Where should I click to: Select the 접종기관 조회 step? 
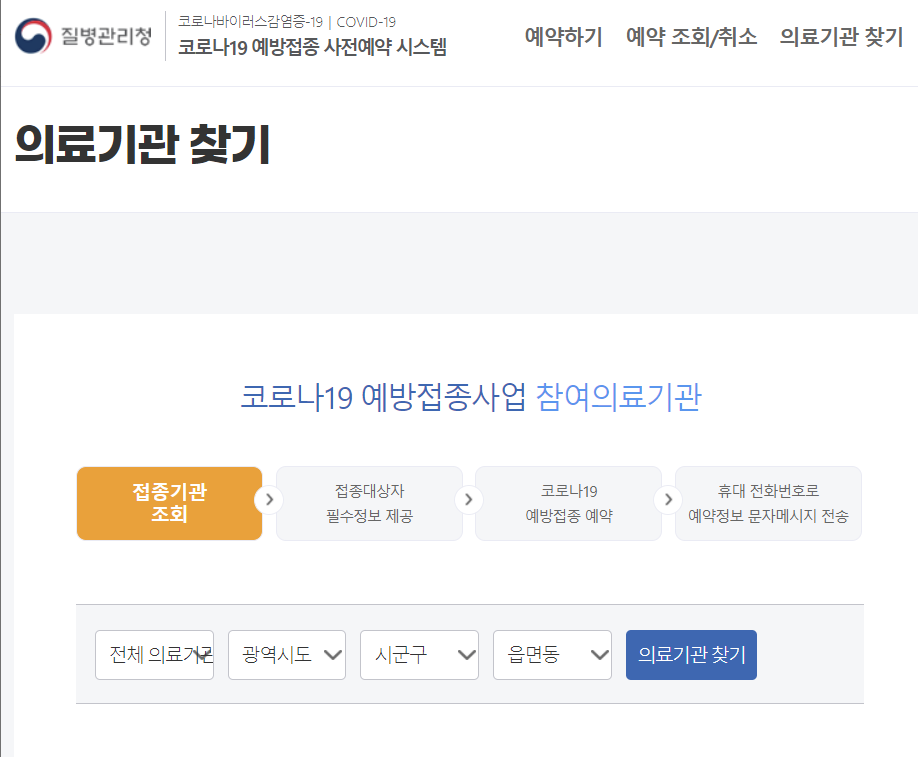[x=169, y=503]
